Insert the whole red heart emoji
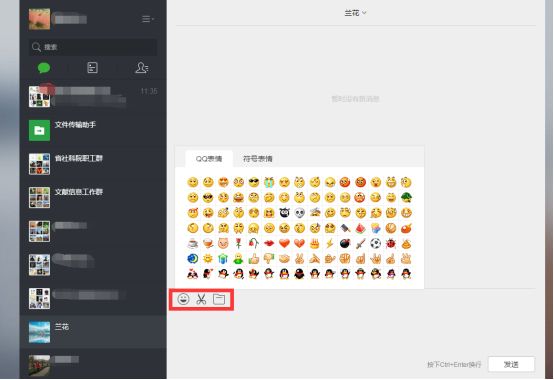Screen dimensions: 554x380 284,243
